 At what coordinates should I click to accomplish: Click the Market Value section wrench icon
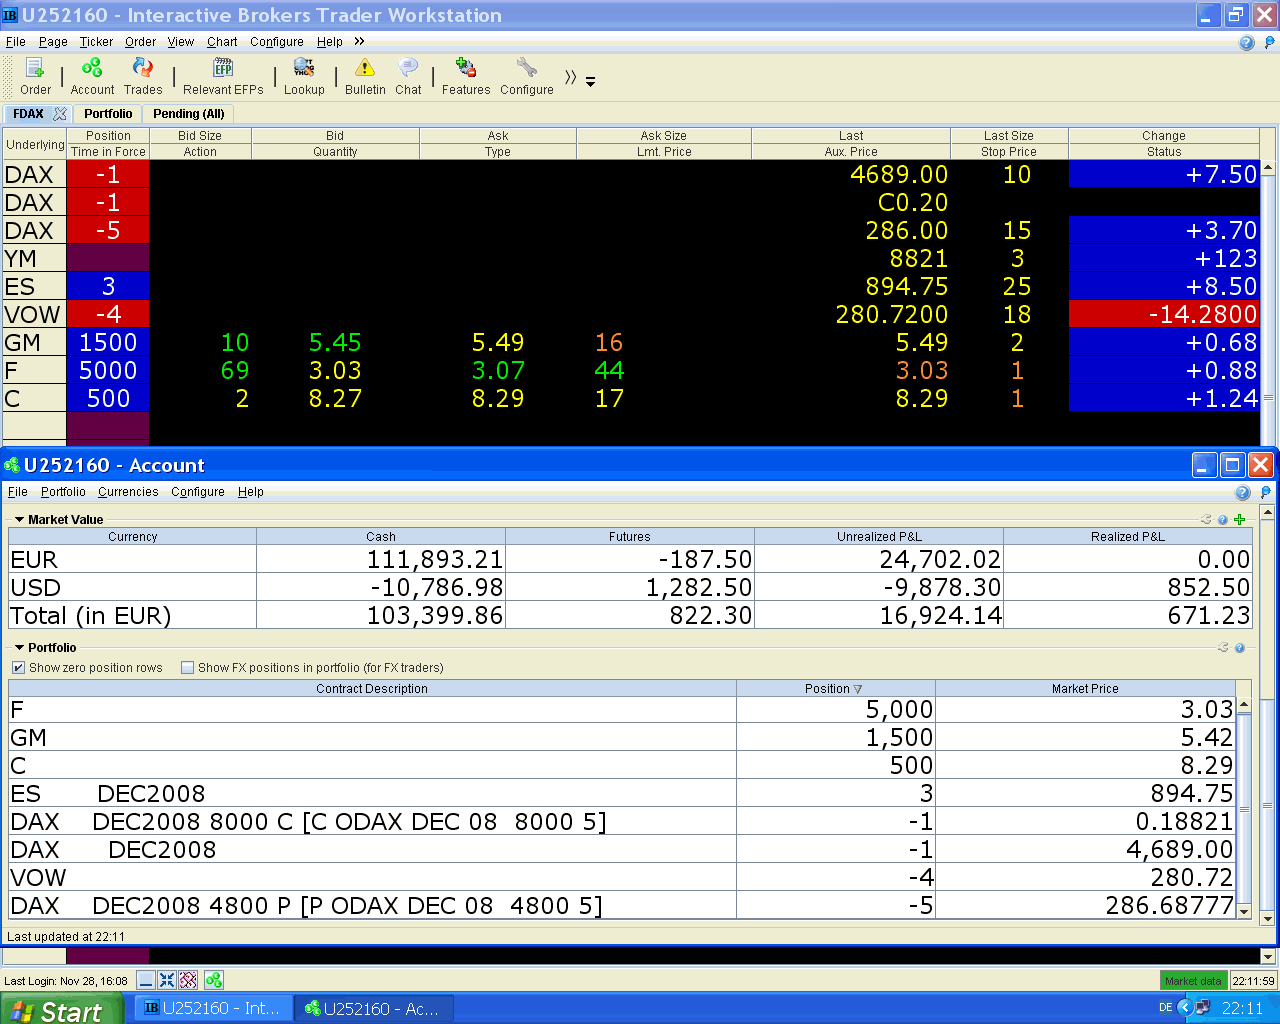(x=1206, y=519)
